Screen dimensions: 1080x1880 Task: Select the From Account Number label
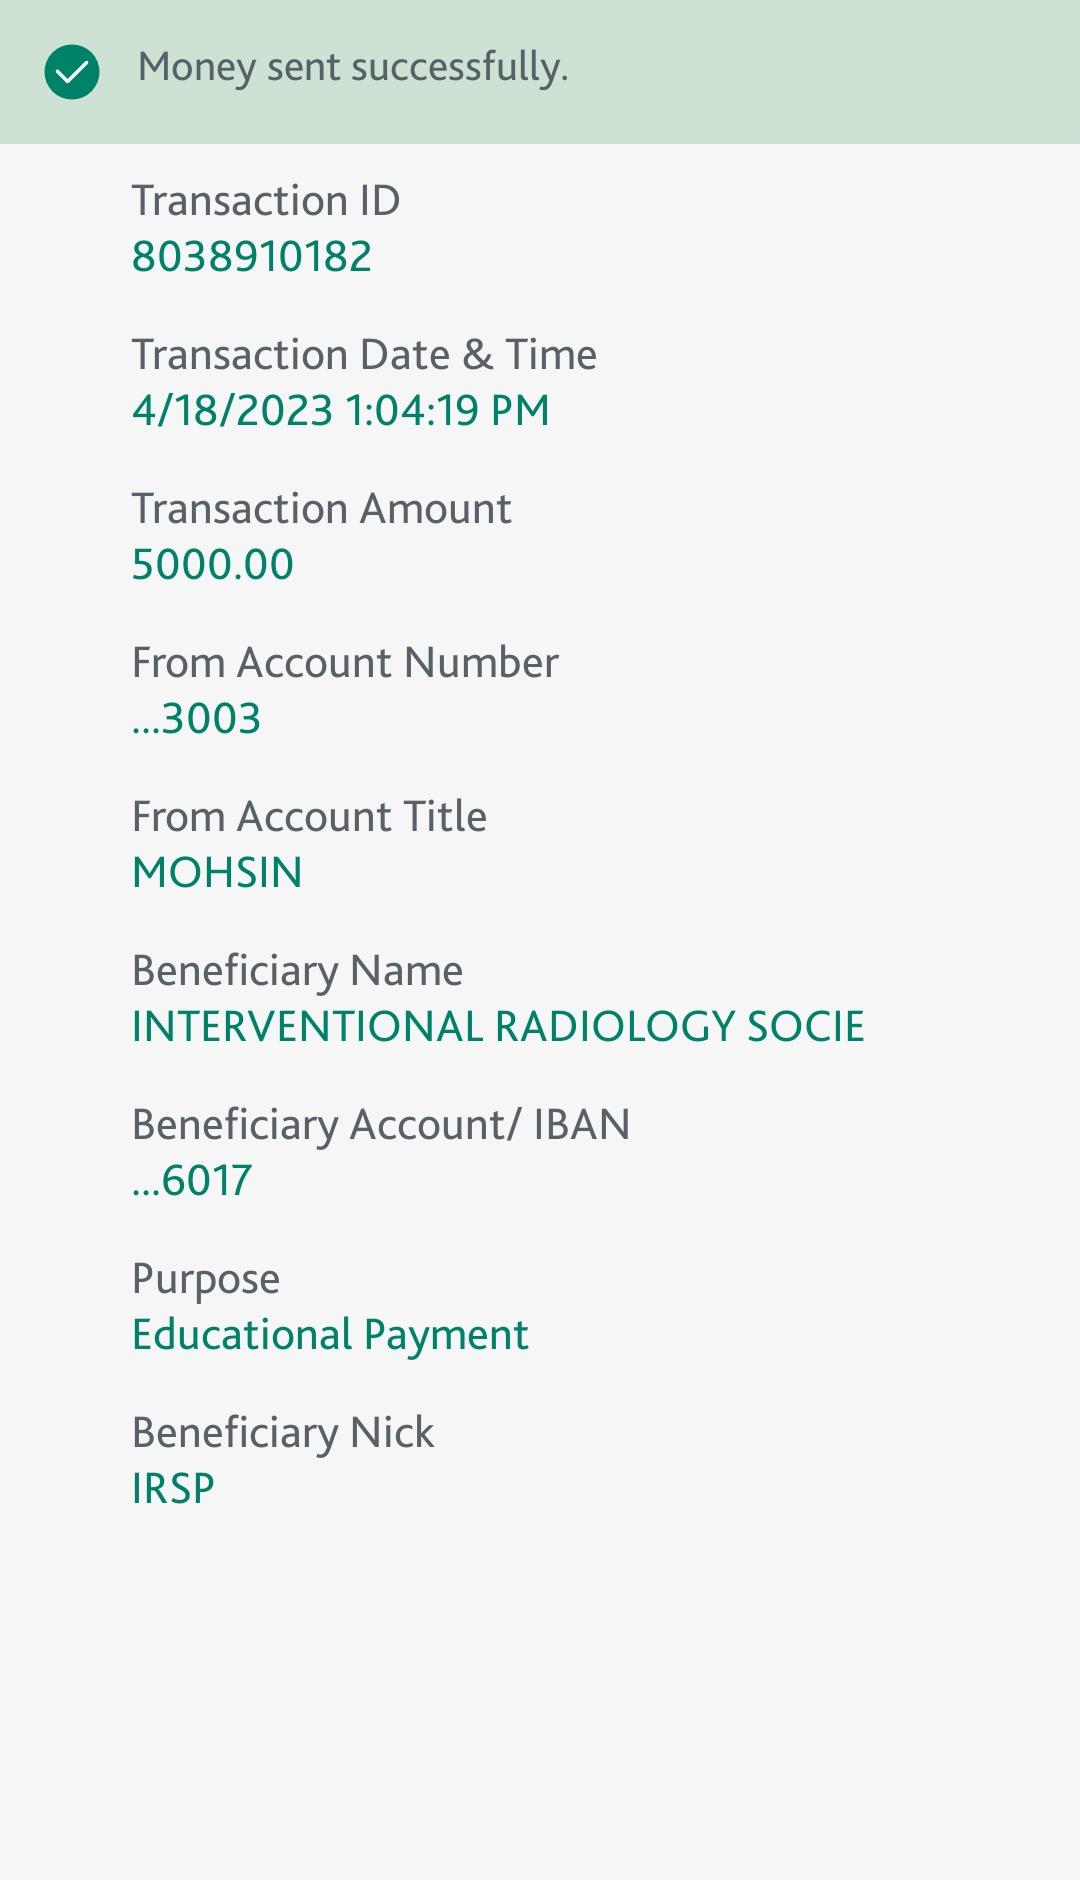pos(345,663)
